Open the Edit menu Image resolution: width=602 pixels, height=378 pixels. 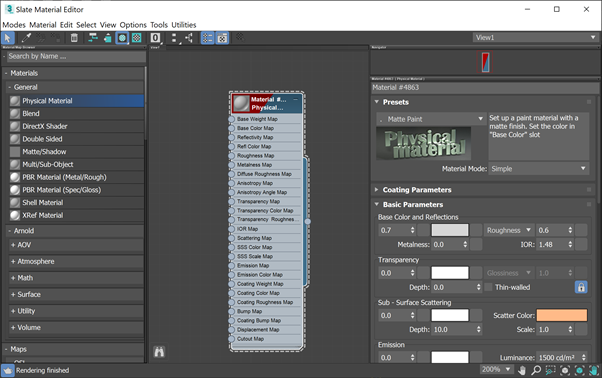(66, 25)
